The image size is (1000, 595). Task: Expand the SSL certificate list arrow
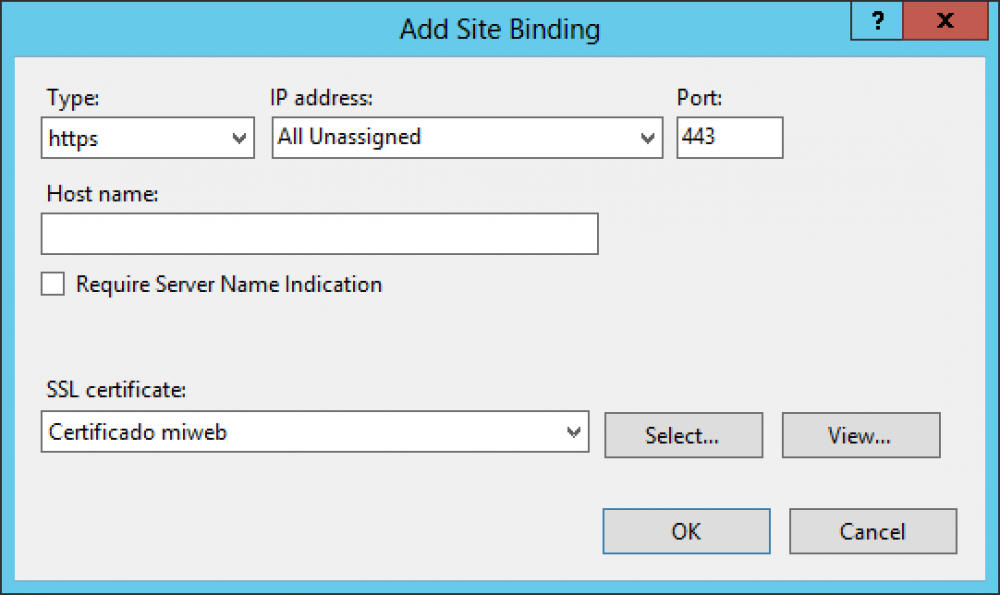(x=573, y=432)
